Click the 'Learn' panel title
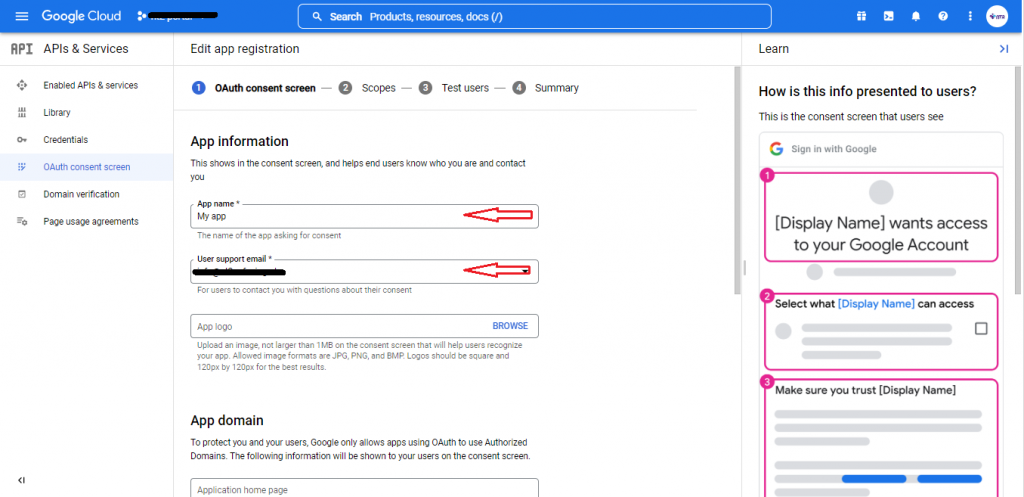 (x=773, y=49)
